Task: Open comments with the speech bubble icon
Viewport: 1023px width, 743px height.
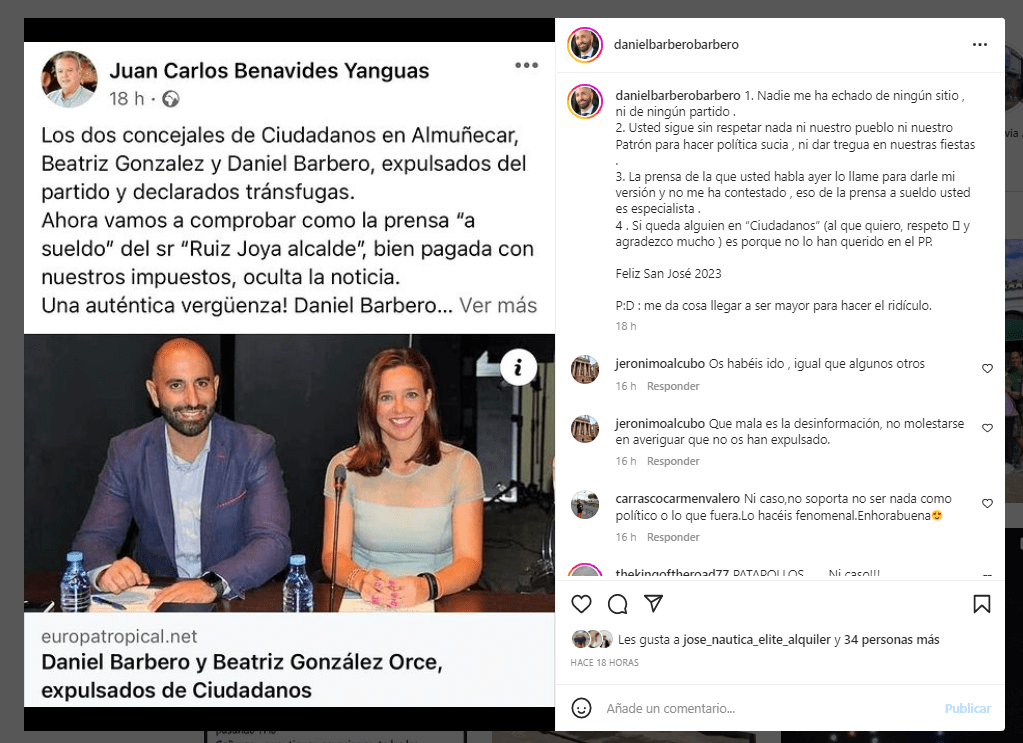Action: pos(617,604)
